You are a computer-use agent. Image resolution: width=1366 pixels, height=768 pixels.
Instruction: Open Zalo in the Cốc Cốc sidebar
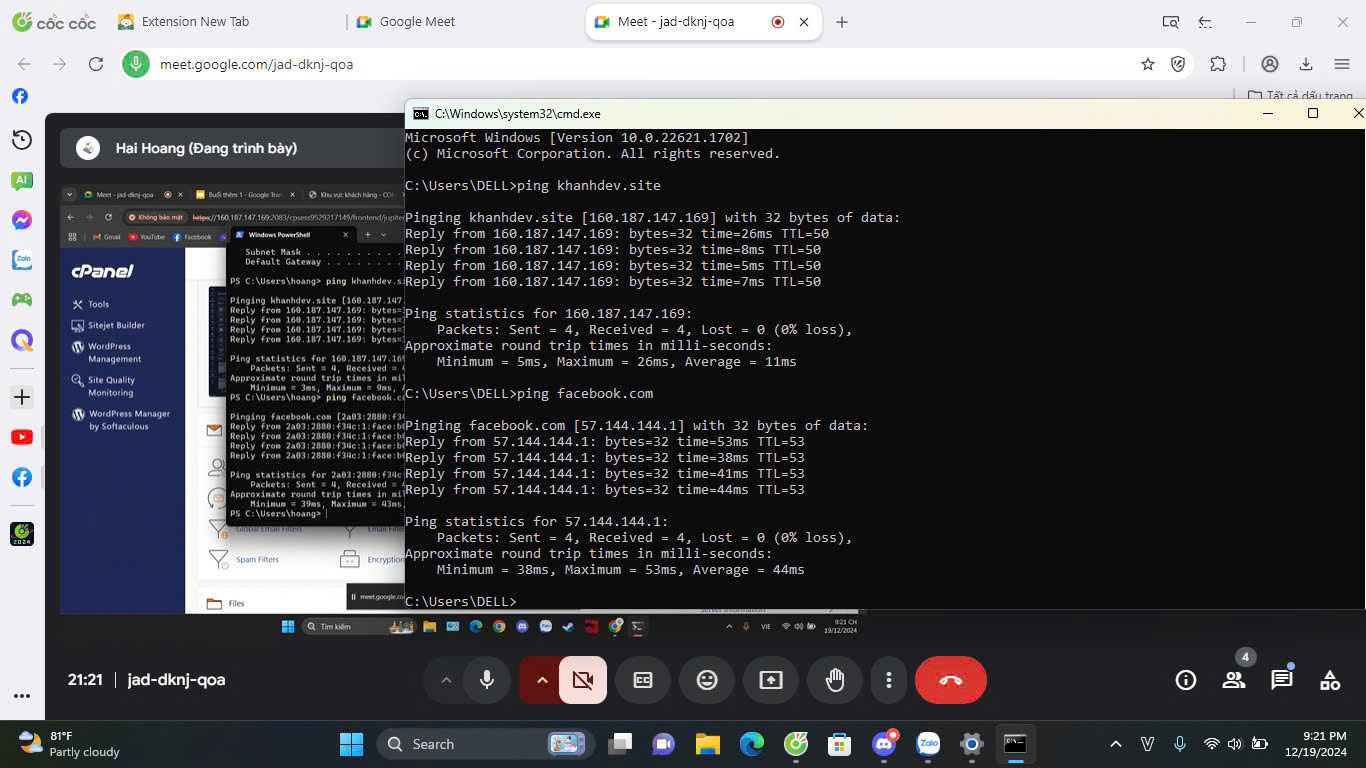click(21, 260)
